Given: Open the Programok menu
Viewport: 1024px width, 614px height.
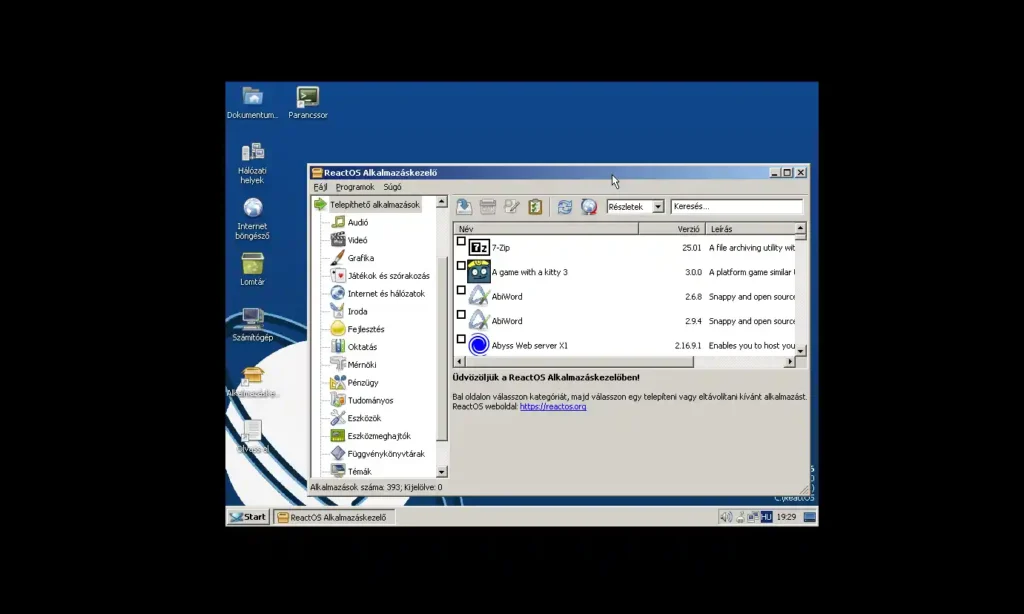Looking at the screenshot, I should 355,187.
